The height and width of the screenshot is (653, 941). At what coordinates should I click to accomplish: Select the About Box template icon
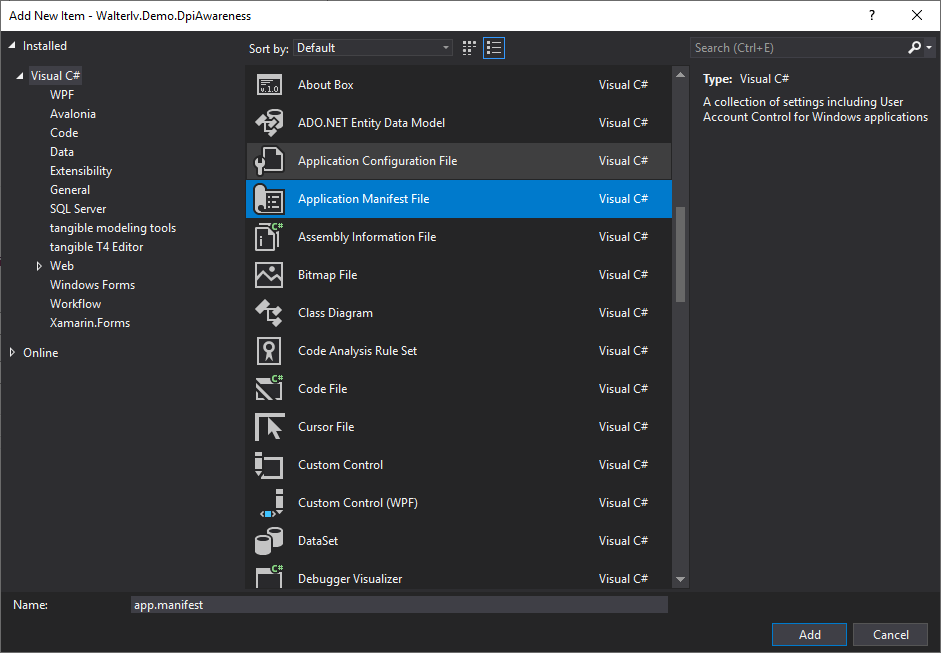point(269,85)
